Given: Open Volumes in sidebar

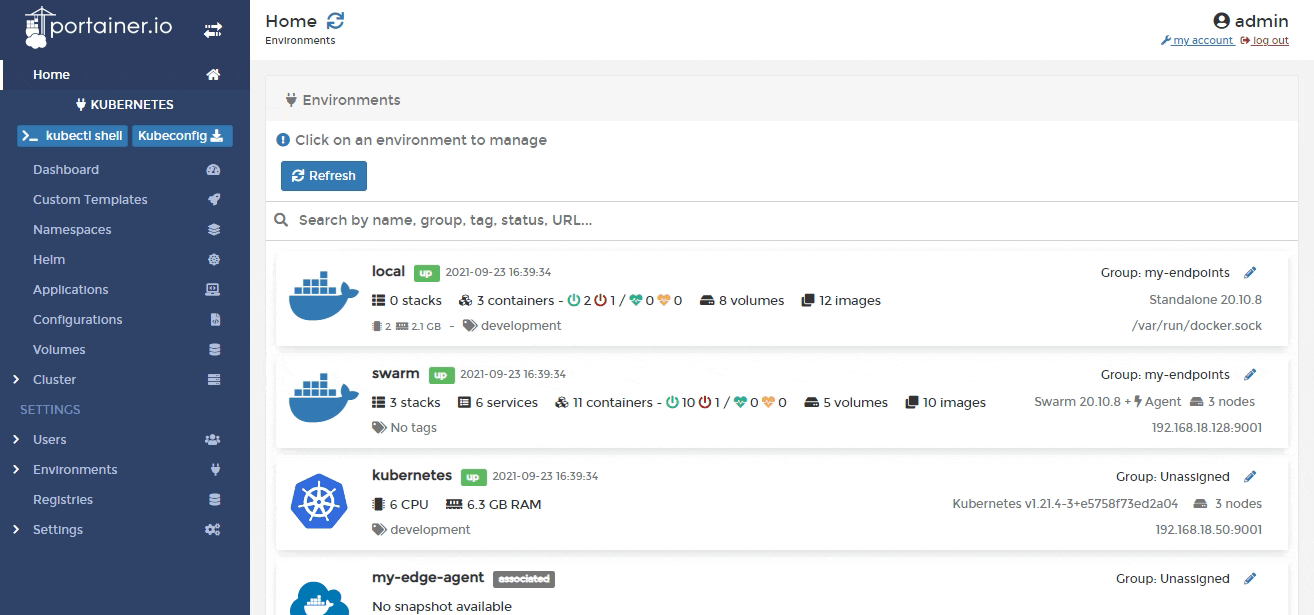Looking at the screenshot, I should click(x=59, y=350).
